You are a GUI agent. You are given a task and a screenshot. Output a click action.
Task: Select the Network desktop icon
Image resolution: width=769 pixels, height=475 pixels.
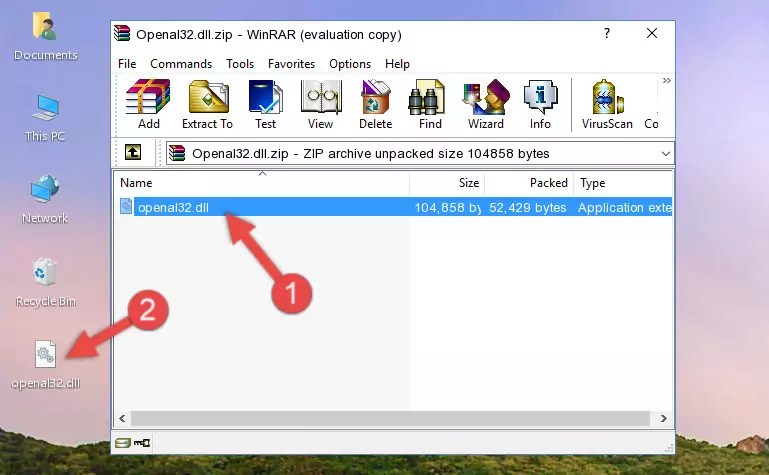click(45, 199)
